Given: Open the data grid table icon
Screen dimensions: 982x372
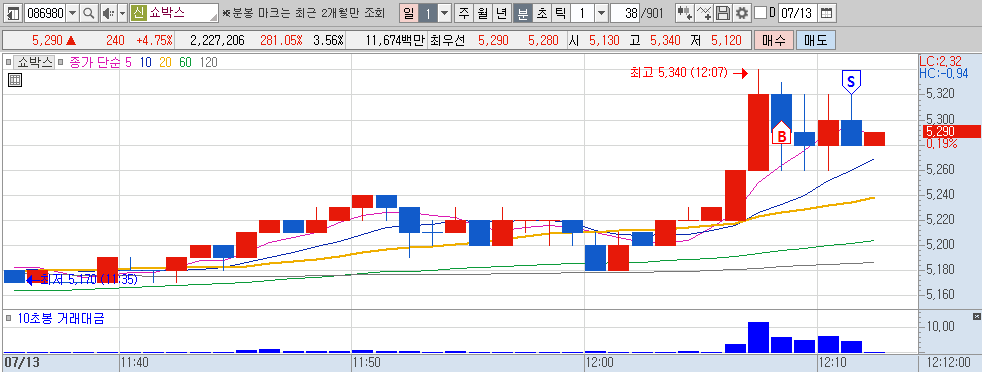Looking at the screenshot, I should (x=15, y=80).
